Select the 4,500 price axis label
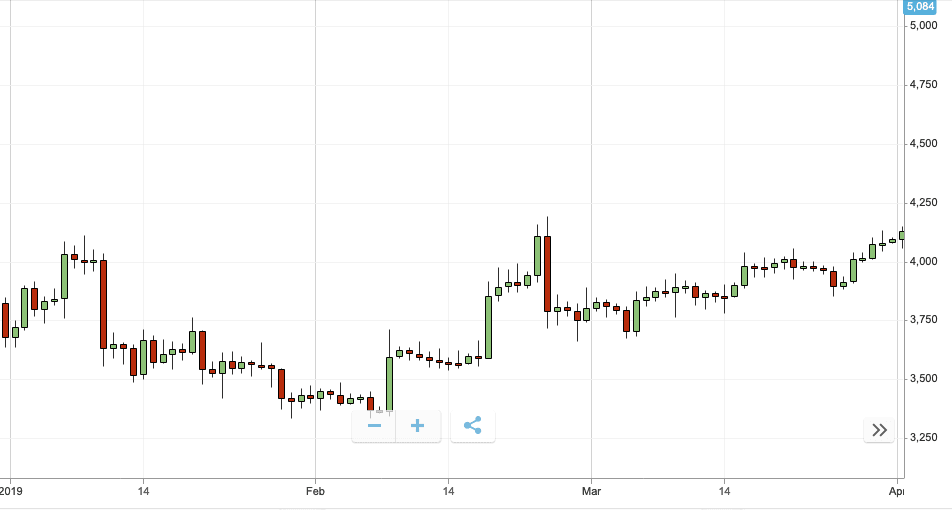 922,144
